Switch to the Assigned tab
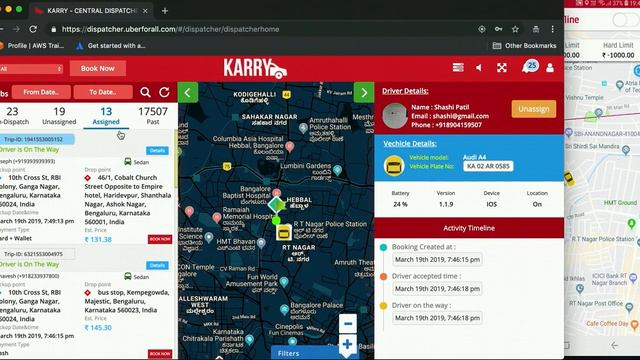Image resolution: width=640 pixels, height=360 pixels. [x=106, y=116]
